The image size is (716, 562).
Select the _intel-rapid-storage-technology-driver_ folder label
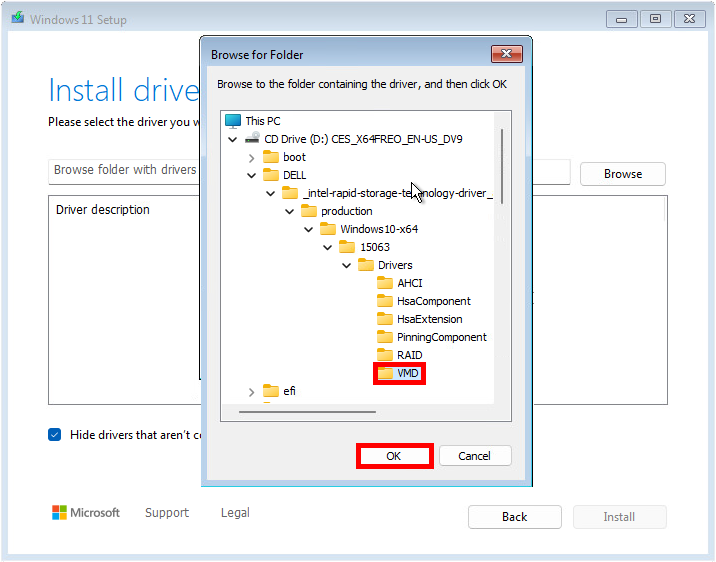tap(397, 193)
